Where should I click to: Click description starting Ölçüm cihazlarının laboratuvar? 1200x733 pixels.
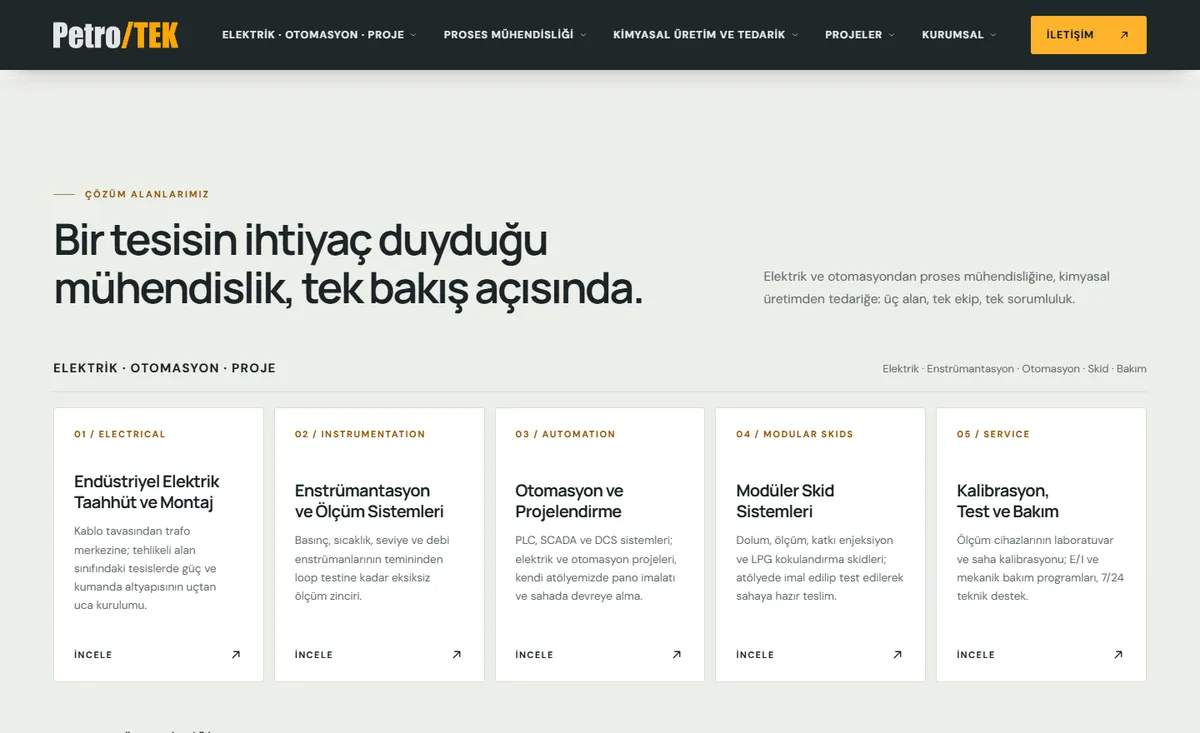tap(1040, 568)
